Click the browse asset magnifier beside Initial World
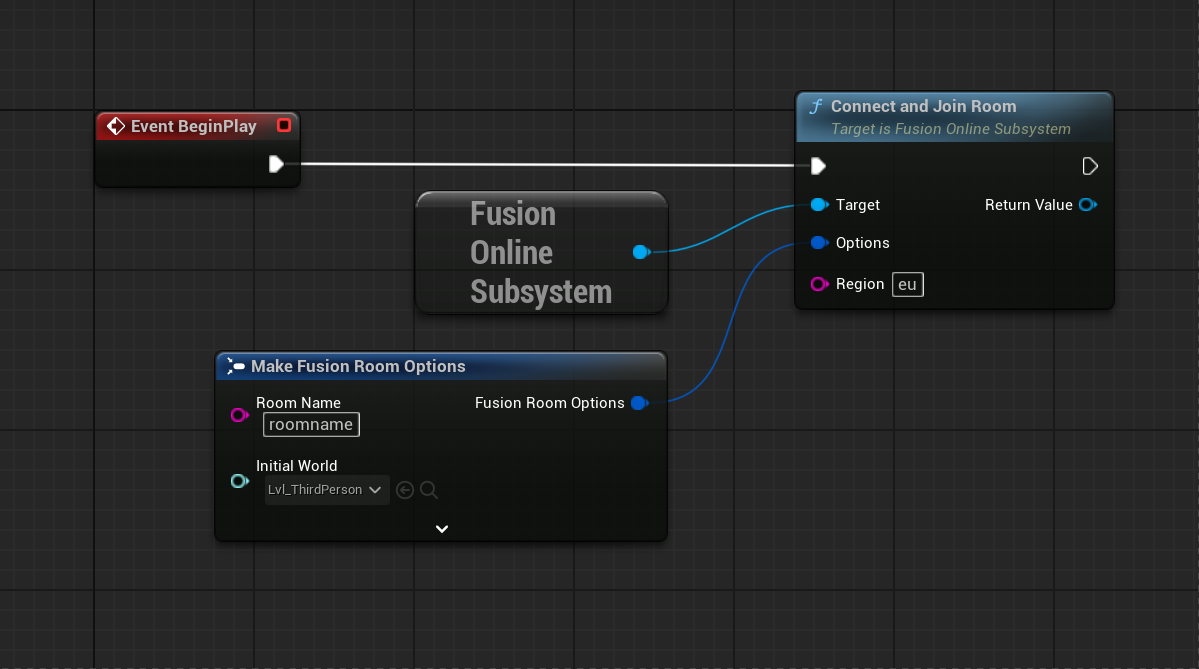 (x=429, y=490)
